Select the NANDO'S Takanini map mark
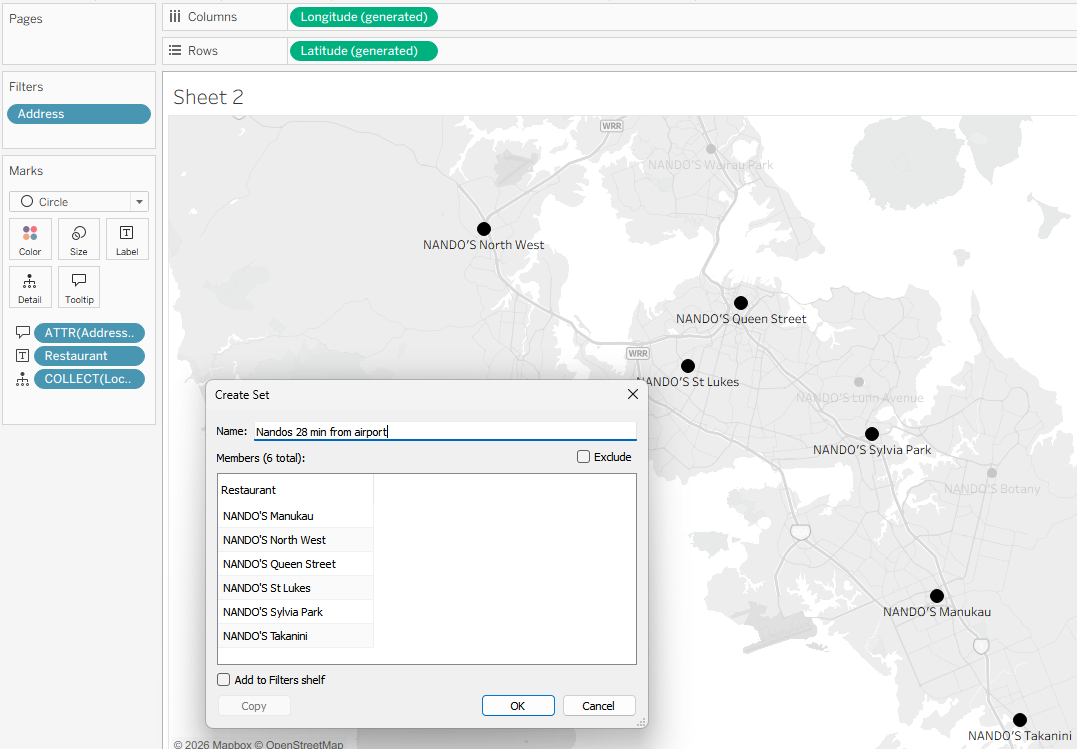 click(1020, 719)
